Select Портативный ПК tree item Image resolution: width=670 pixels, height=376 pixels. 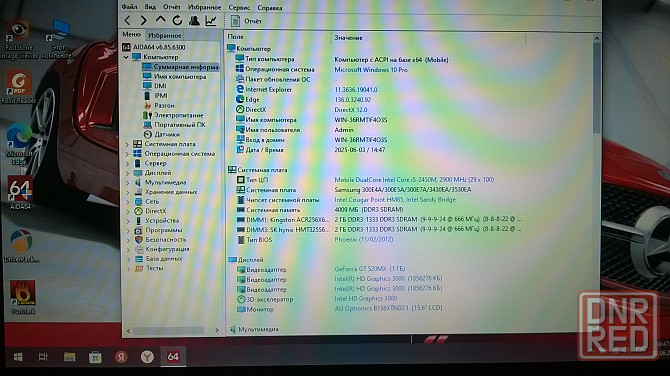(174, 125)
